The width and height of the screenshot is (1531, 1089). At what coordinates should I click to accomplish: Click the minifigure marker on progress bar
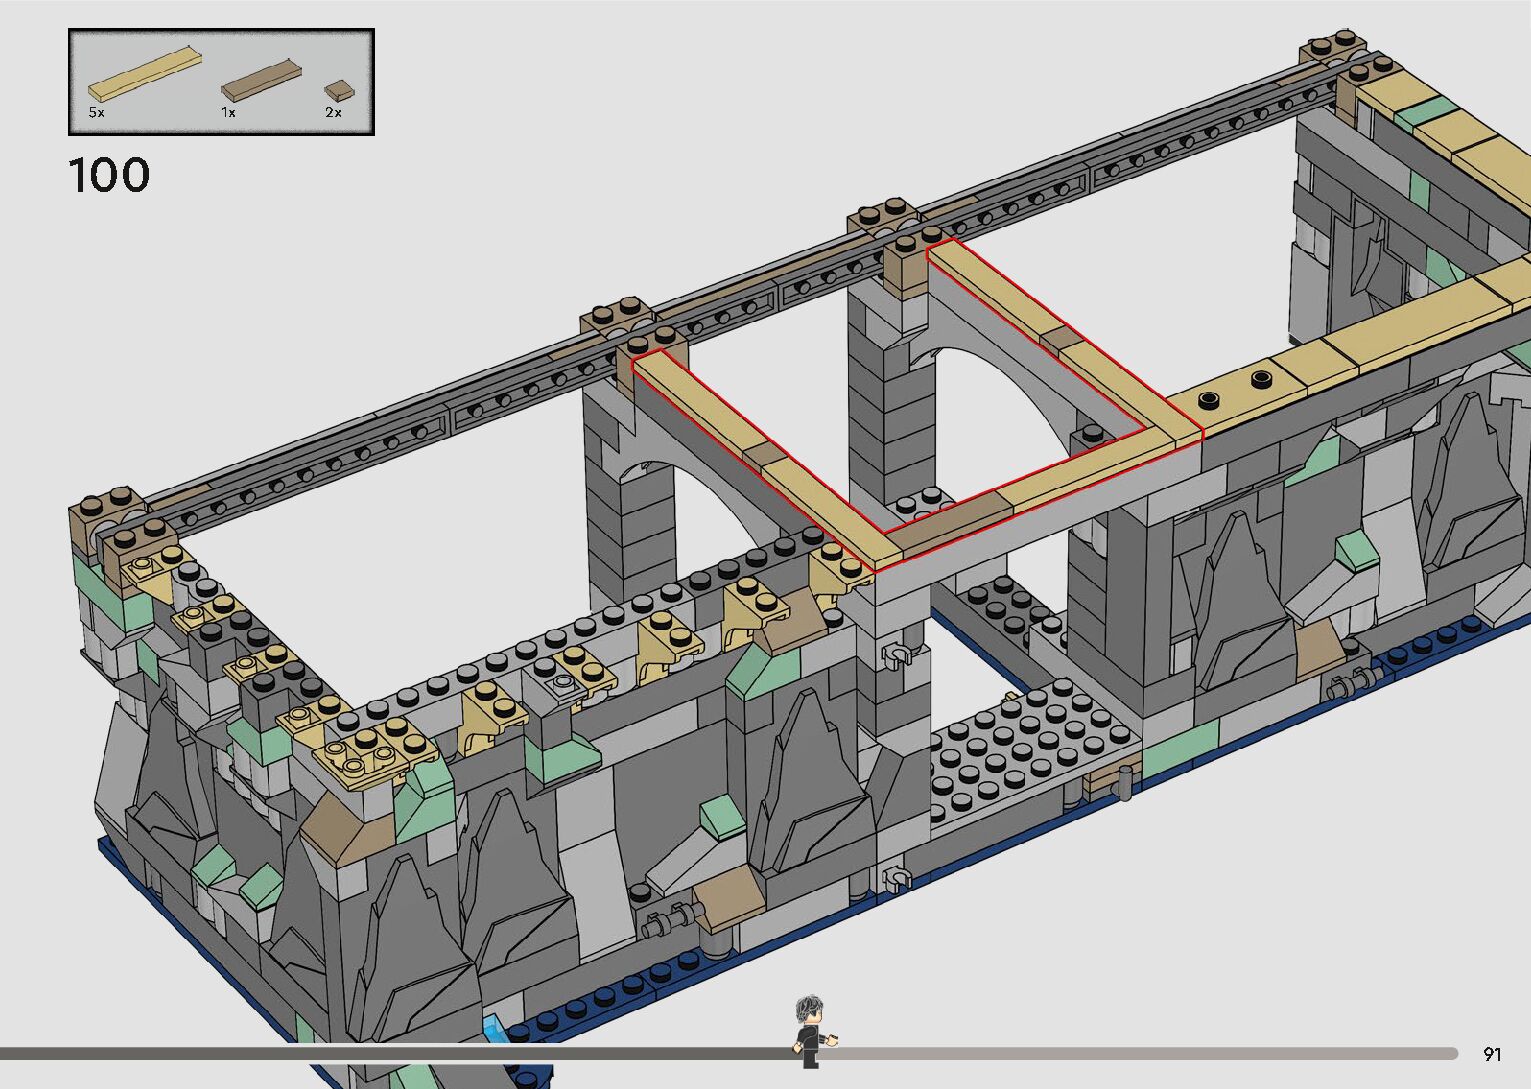[812, 1032]
